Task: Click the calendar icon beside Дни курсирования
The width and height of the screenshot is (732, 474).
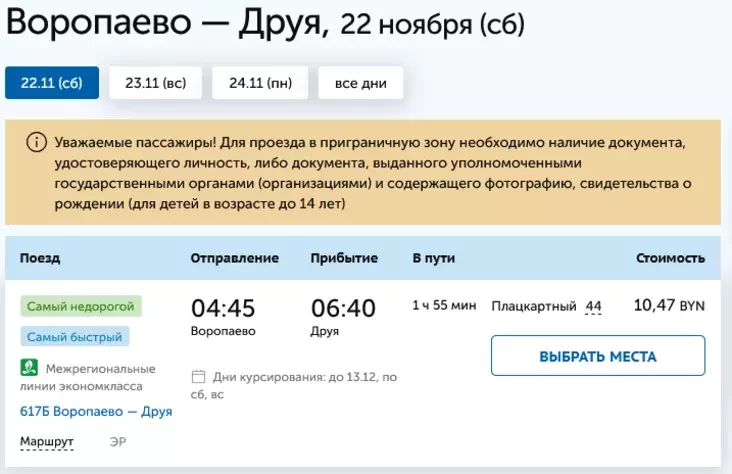Action: click(198, 377)
